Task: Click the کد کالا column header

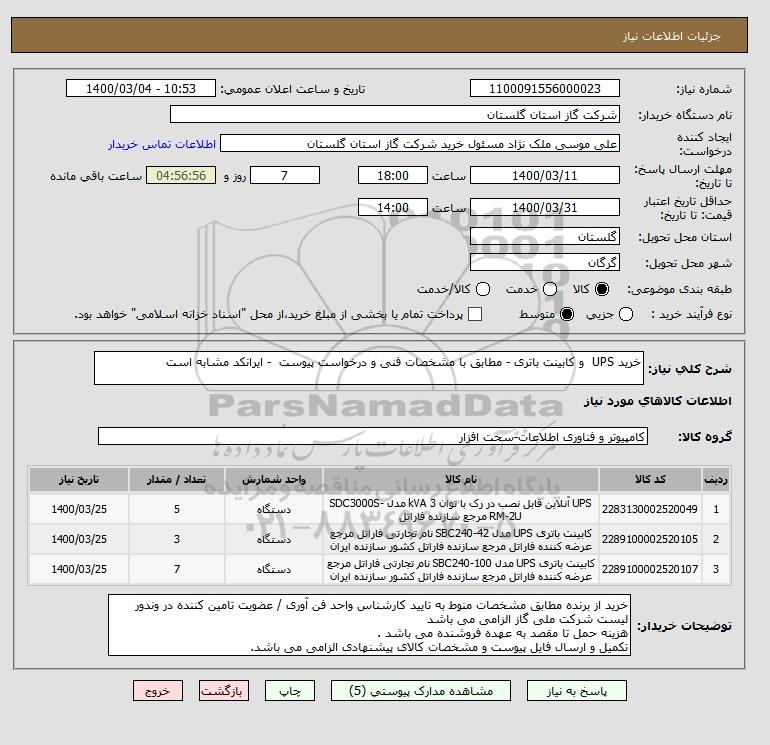Action: click(x=650, y=479)
